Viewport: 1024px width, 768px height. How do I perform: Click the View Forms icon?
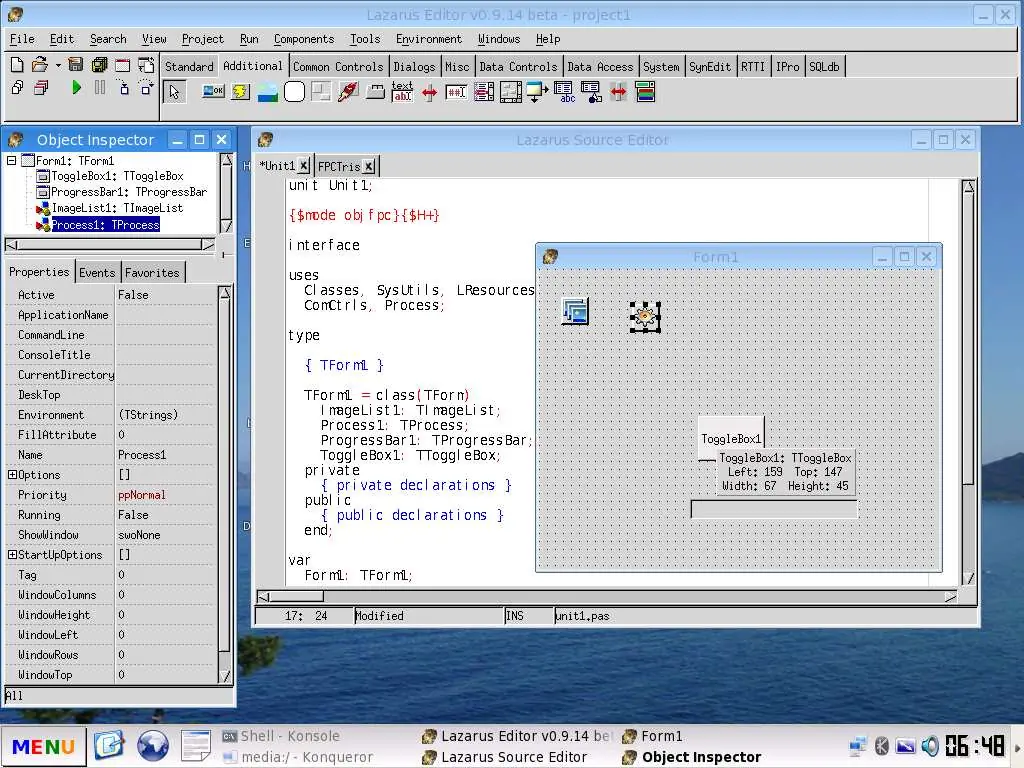(40, 88)
